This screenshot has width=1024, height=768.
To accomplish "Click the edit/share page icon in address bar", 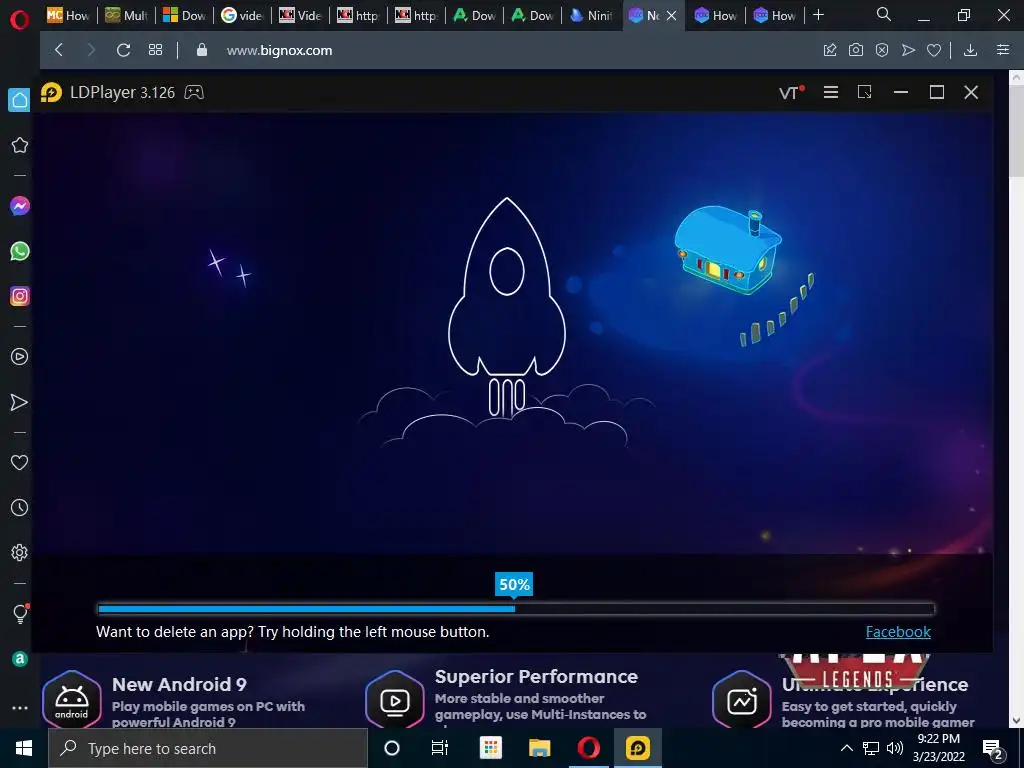I will [830, 50].
